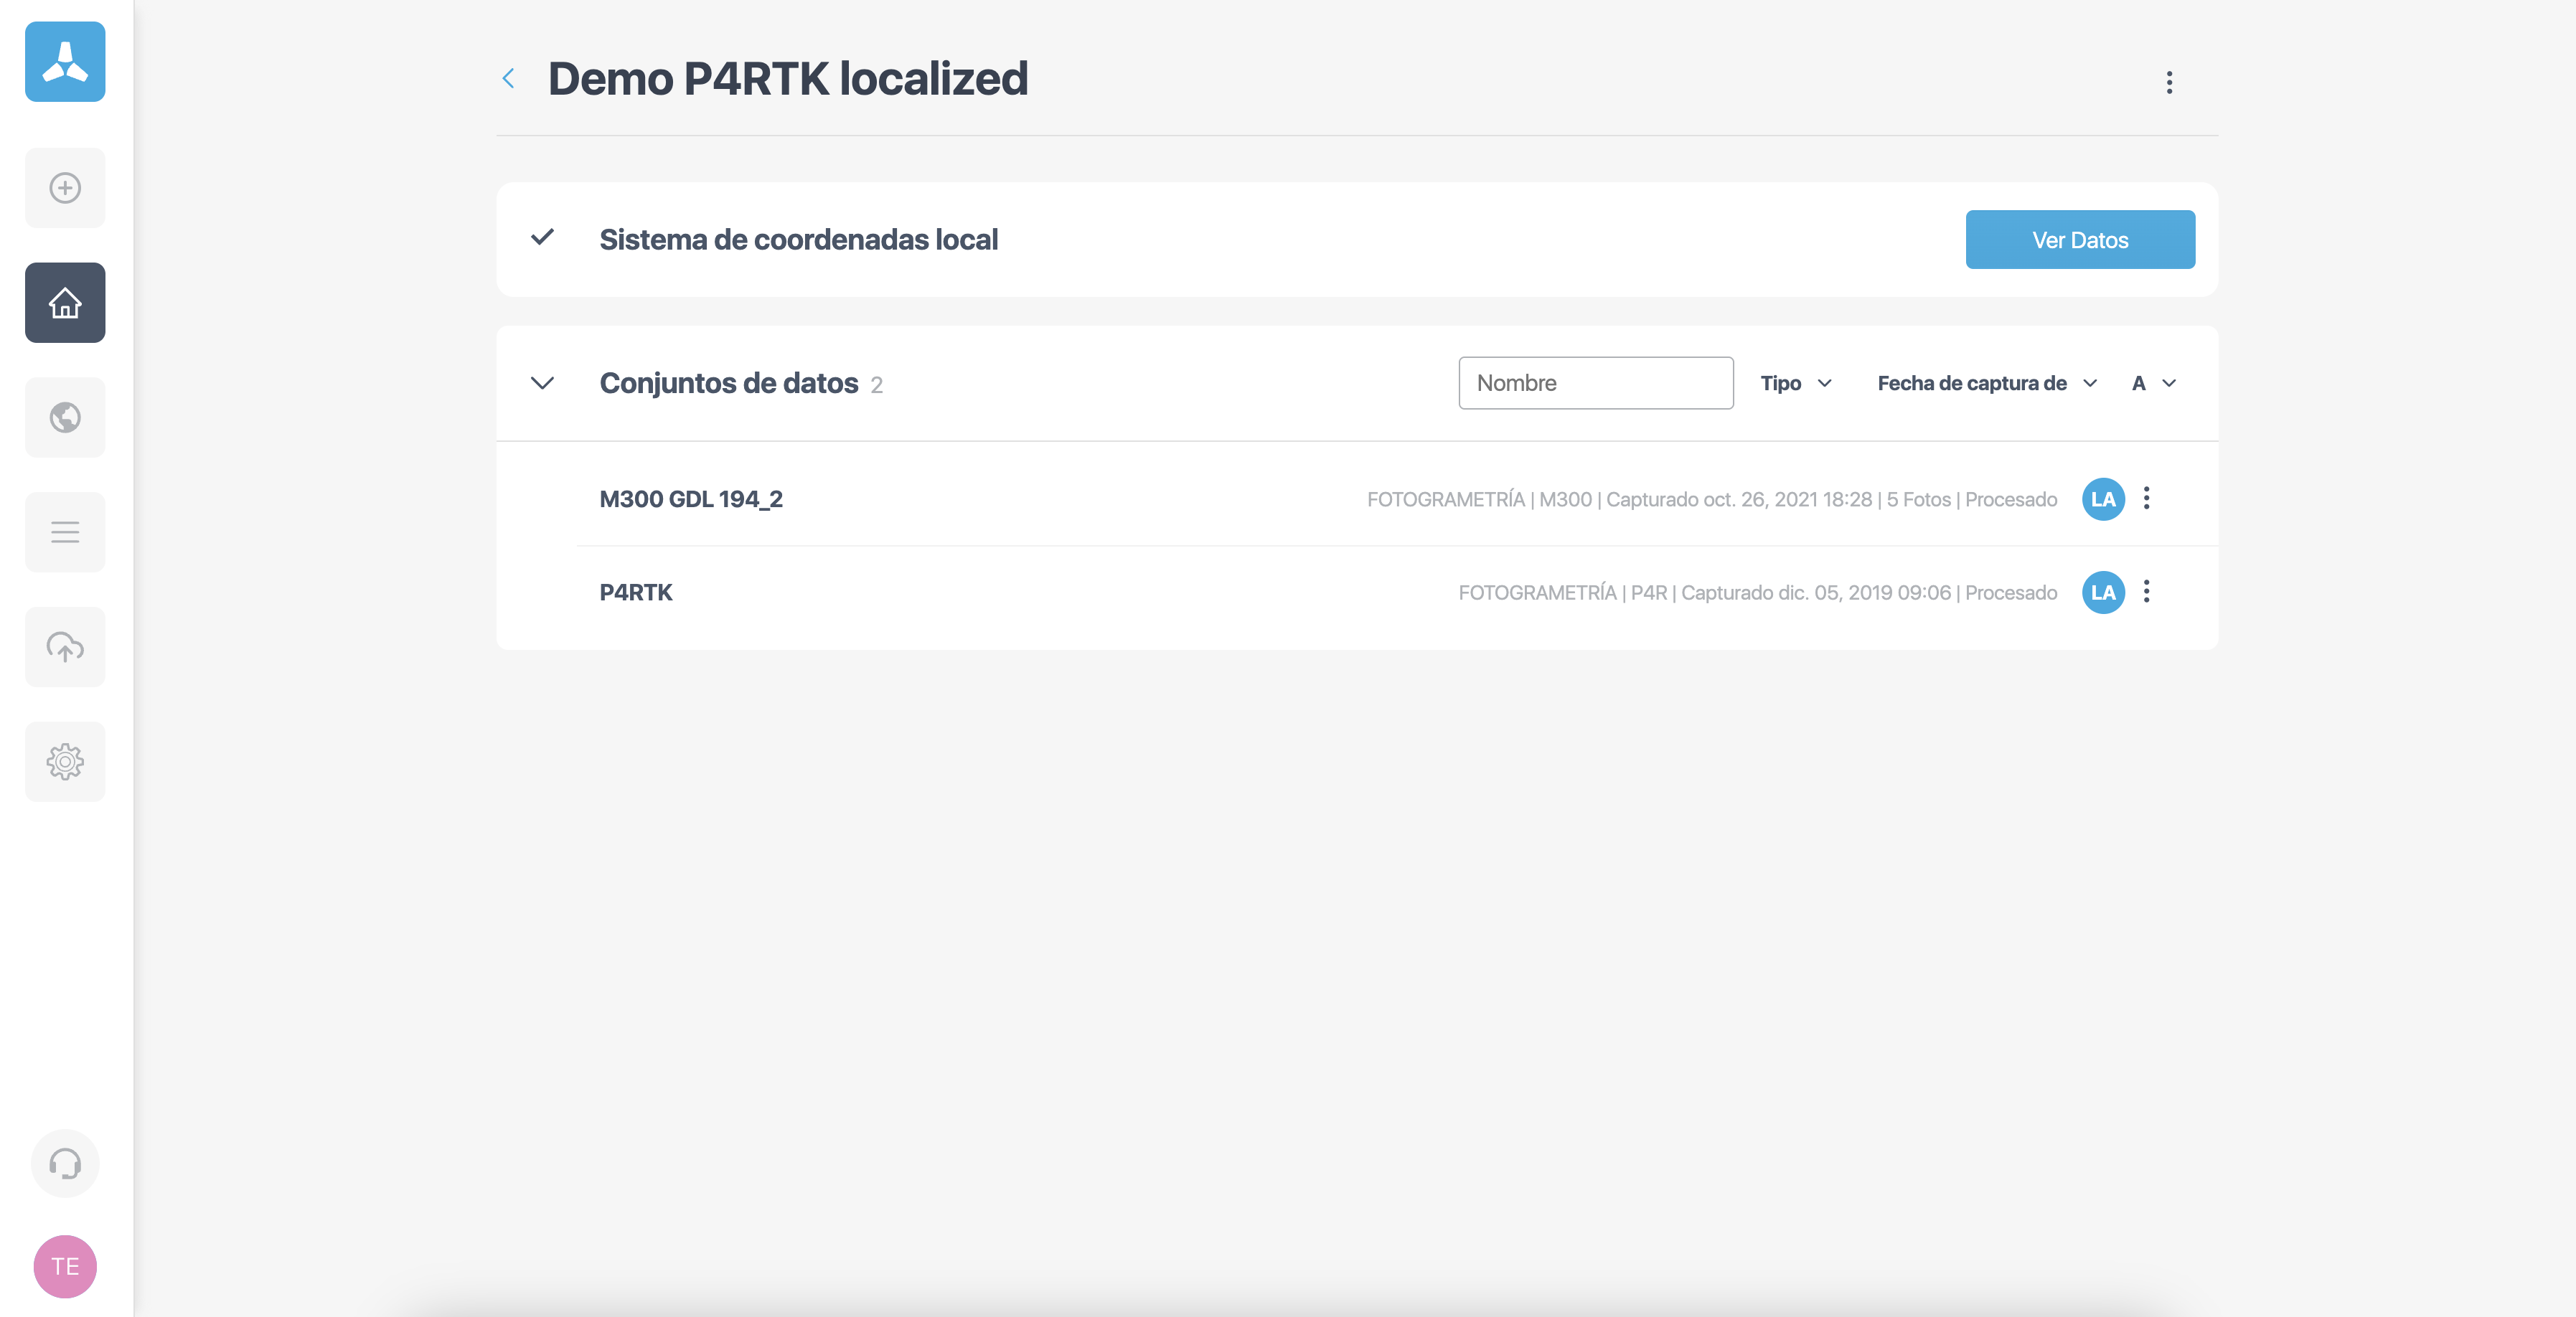The height and width of the screenshot is (1317, 2576).
Task: Open project options three-dot menu
Action: (x=2169, y=82)
